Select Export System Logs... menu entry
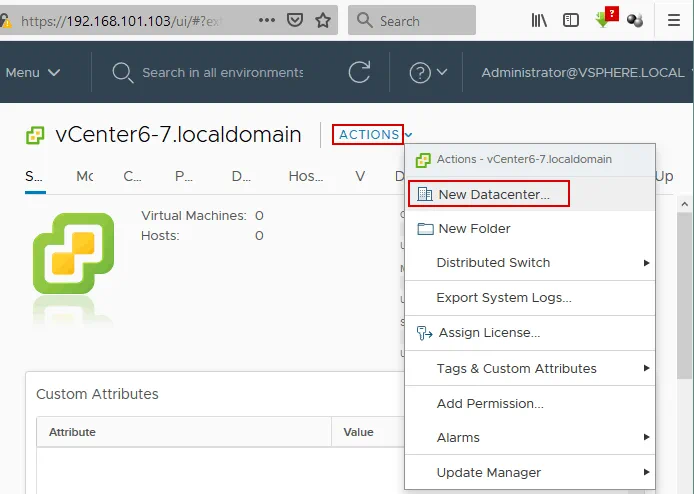The width and height of the screenshot is (694, 494). (x=530, y=297)
